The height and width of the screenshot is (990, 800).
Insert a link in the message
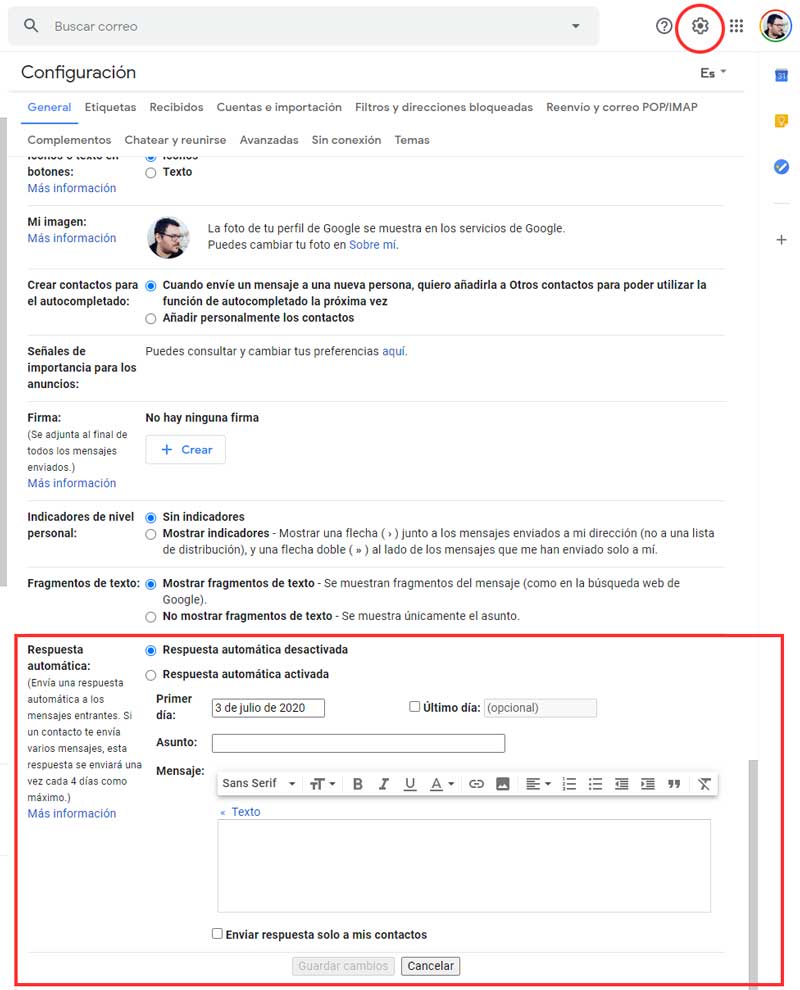point(476,784)
